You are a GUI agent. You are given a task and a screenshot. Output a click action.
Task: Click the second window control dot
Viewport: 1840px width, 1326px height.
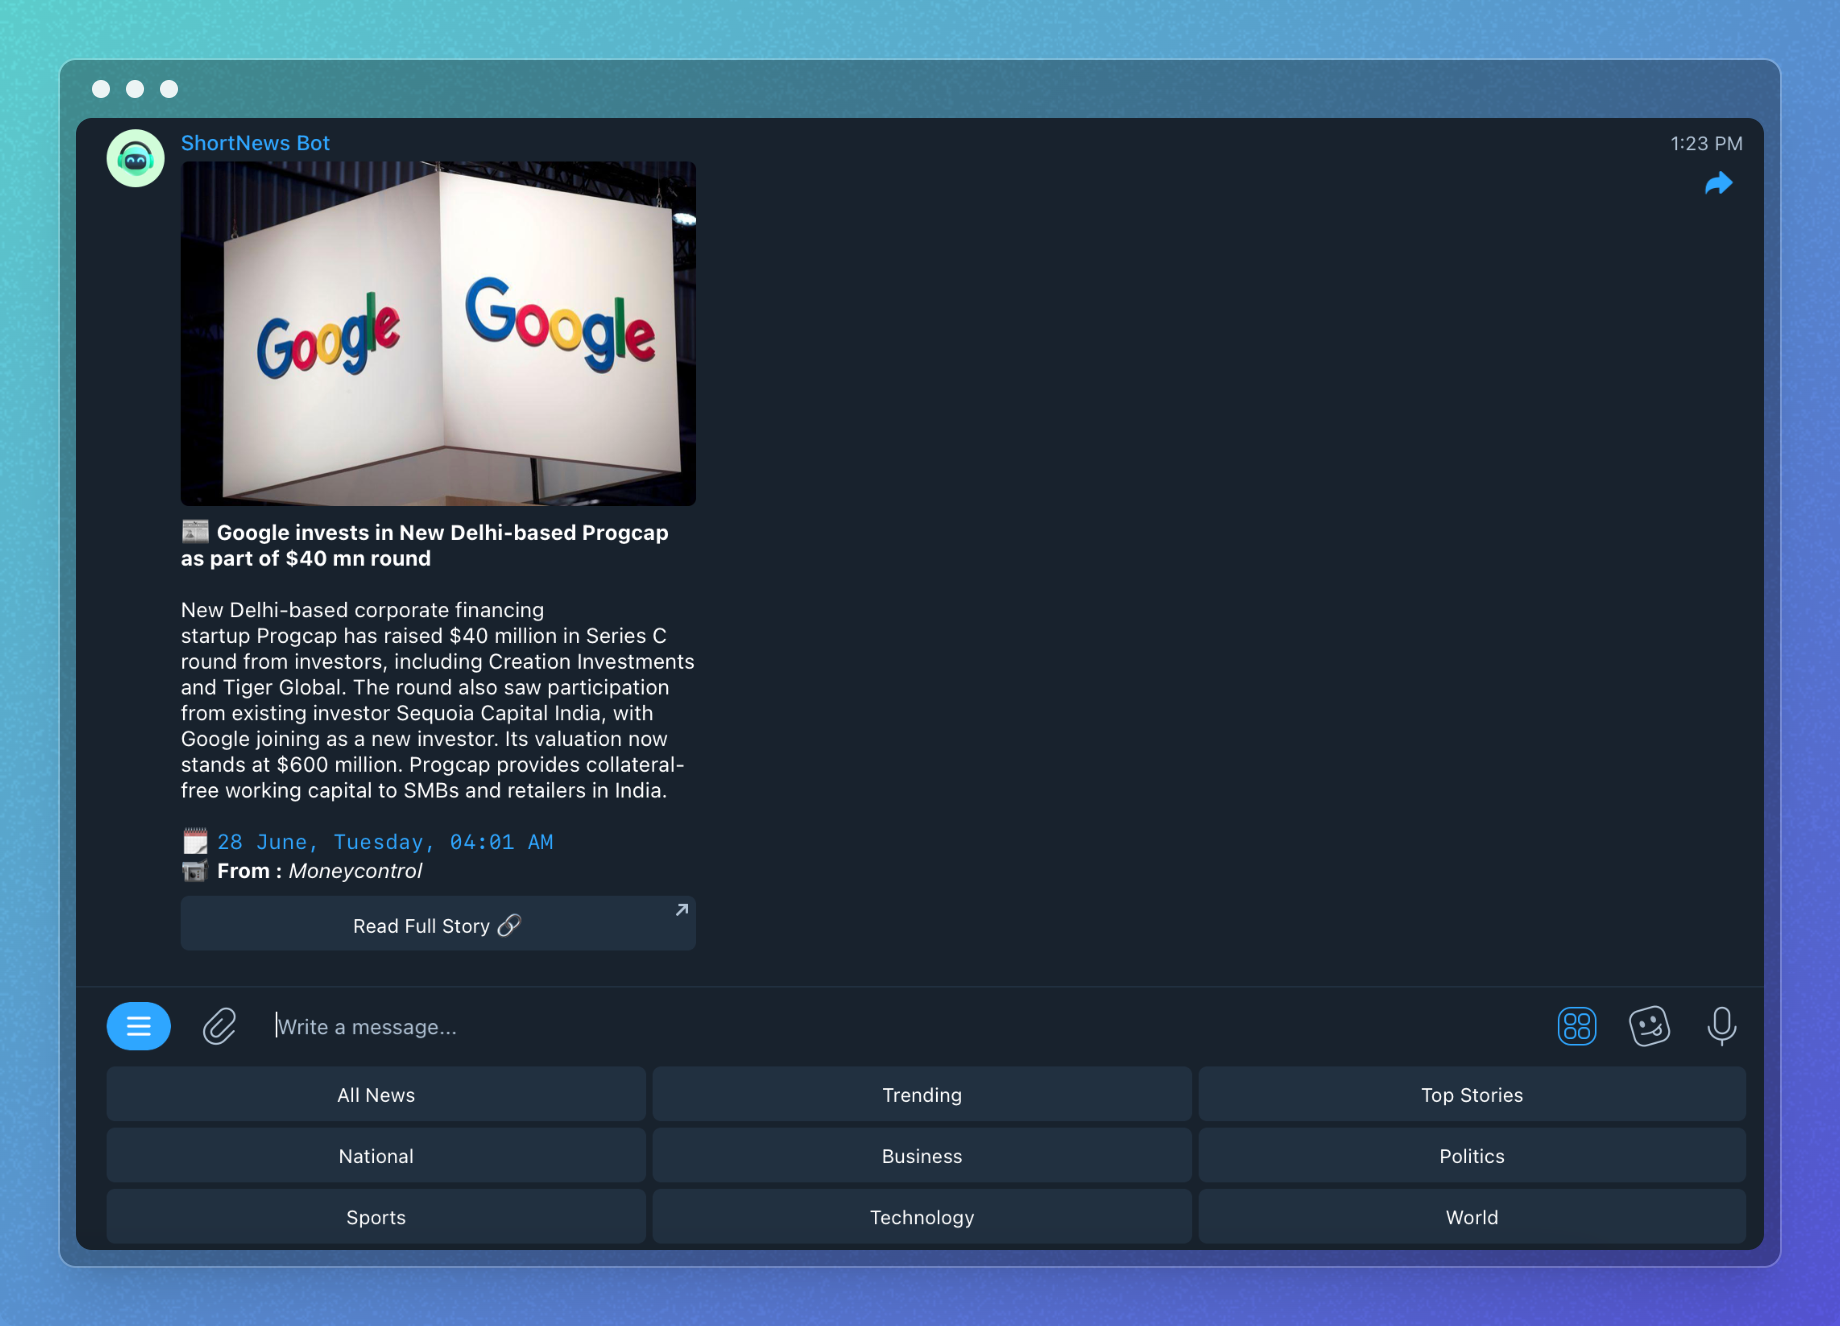pyautogui.click(x=135, y=89)
